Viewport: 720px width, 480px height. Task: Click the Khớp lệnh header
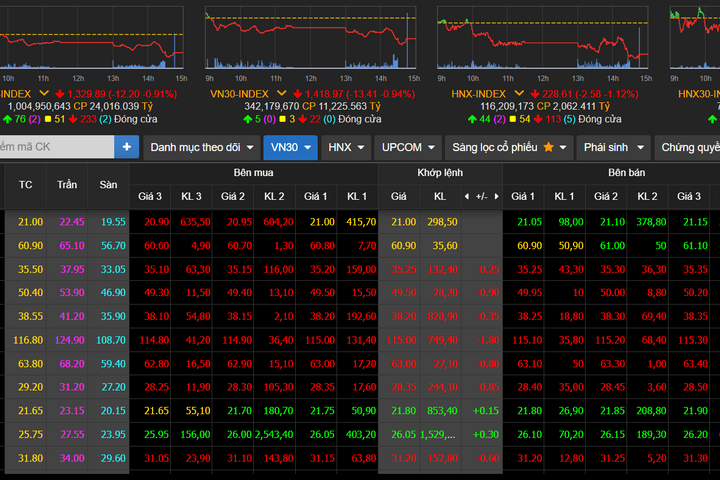[x=440, y=173]
